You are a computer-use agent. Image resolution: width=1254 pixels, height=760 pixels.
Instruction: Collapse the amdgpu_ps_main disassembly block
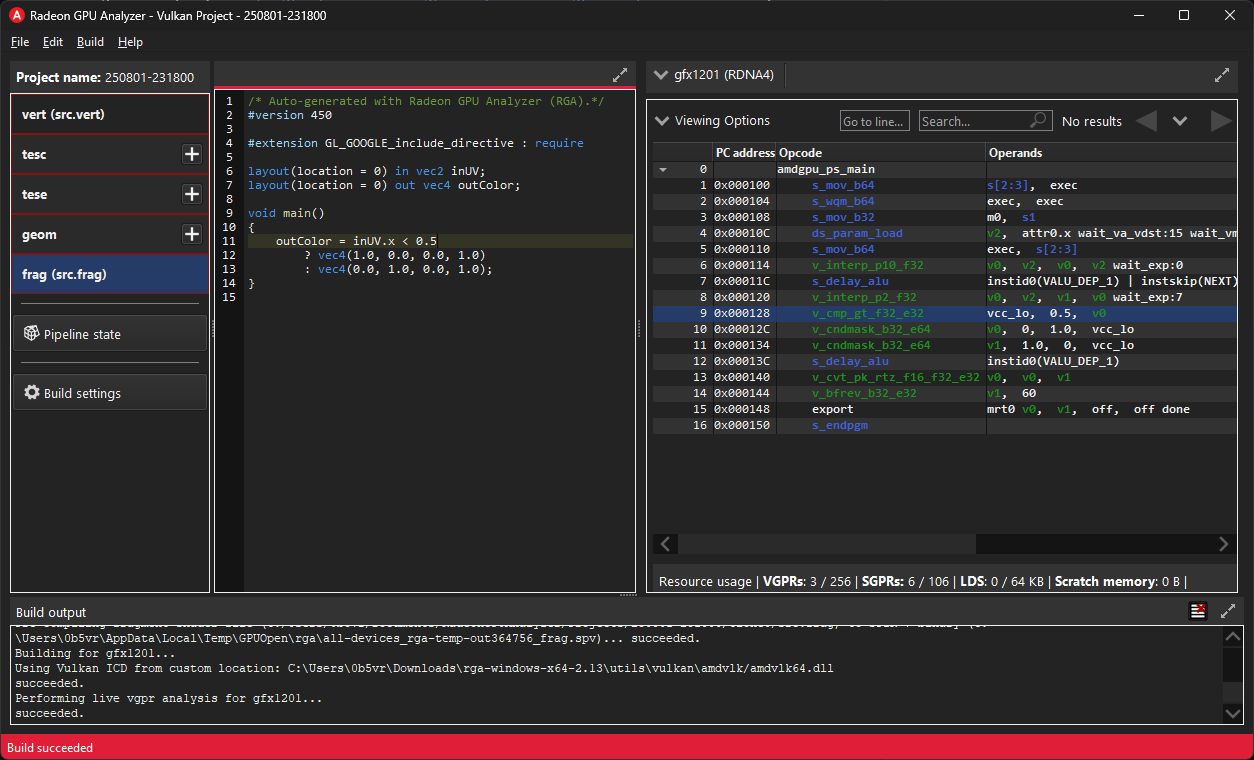pos(663,170)
